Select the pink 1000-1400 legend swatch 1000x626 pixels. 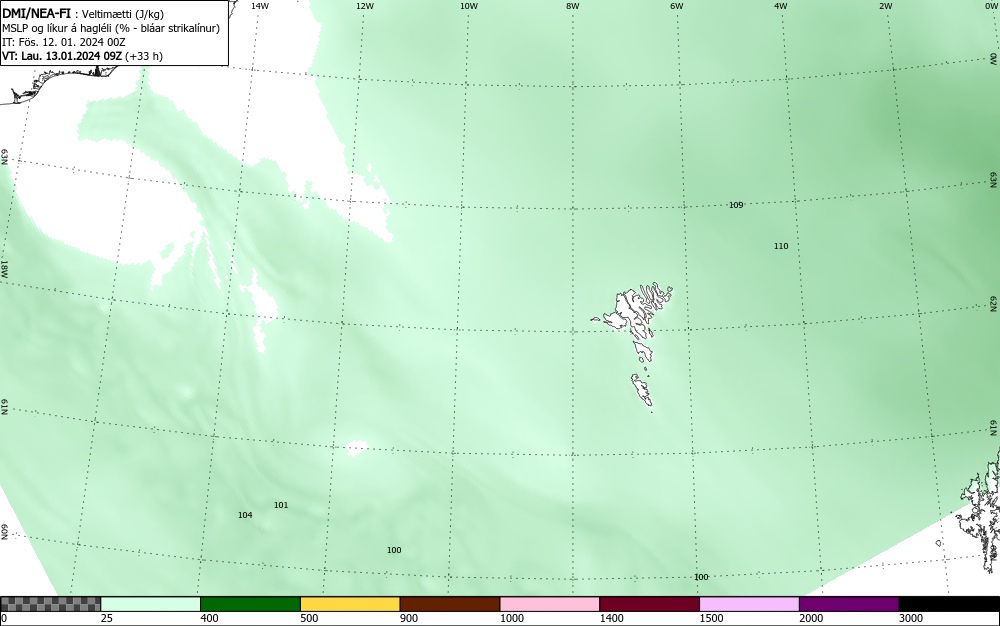point(550,604)
